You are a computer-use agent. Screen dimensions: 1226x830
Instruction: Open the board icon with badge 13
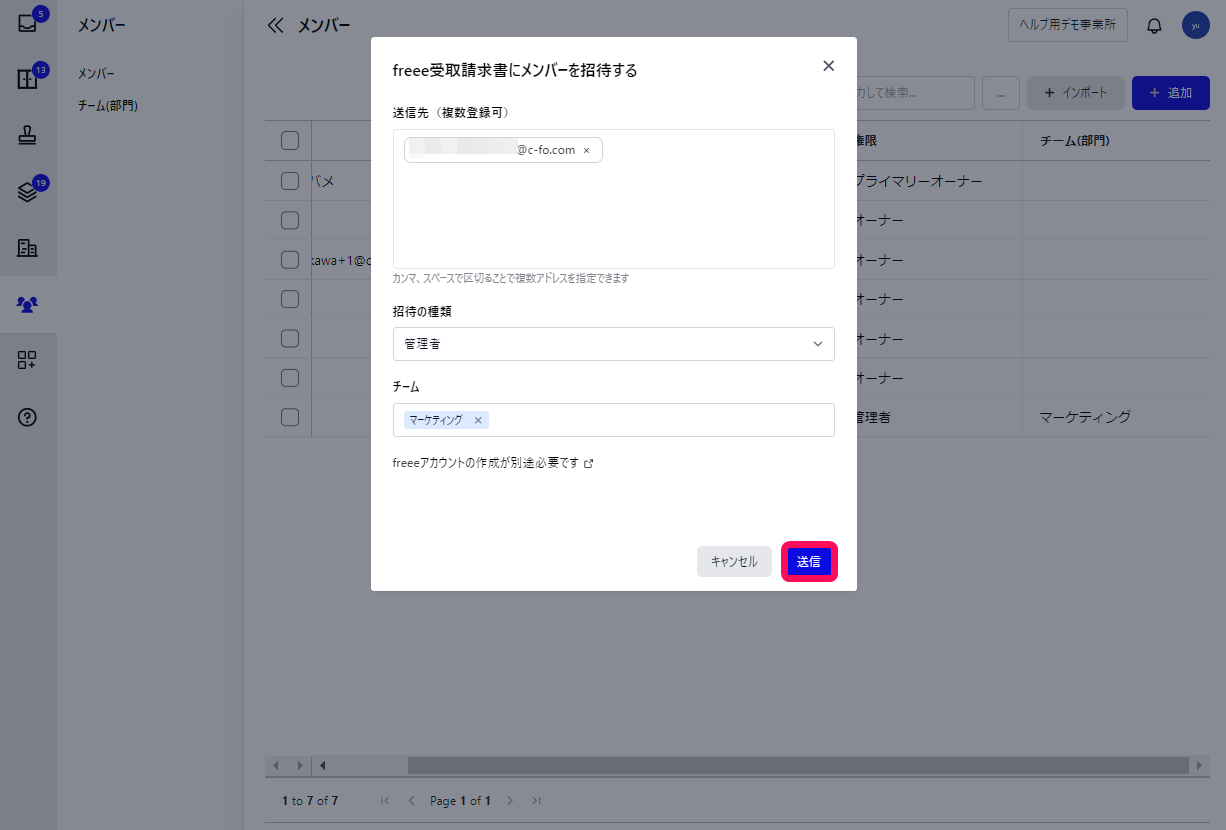coord(28,80)
